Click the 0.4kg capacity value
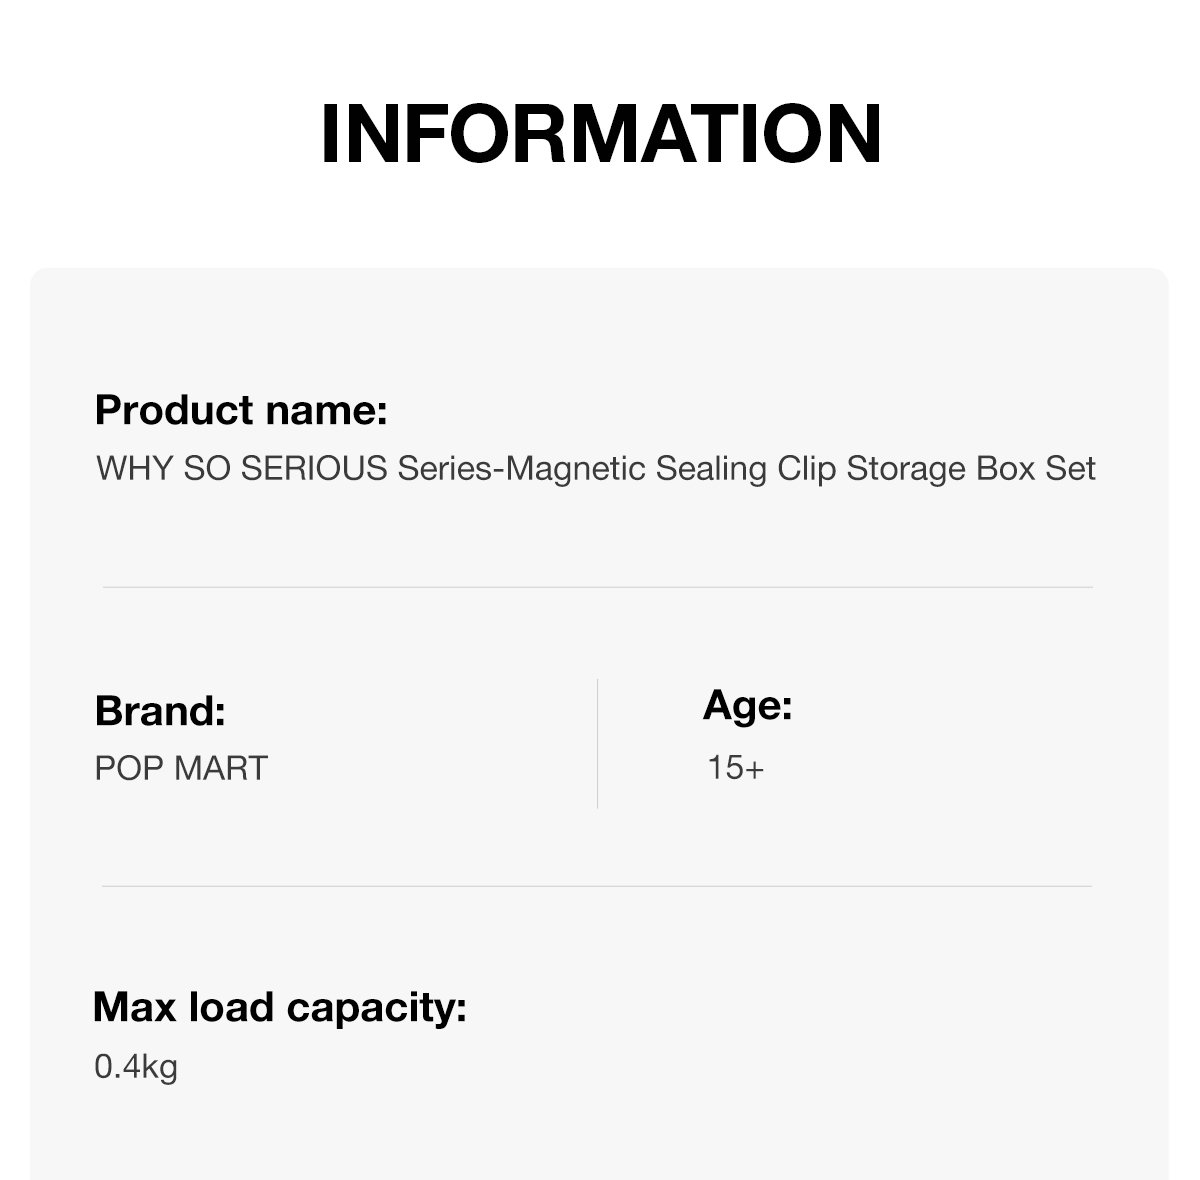This screenshot has width=1200, height=1180. 136,1067
